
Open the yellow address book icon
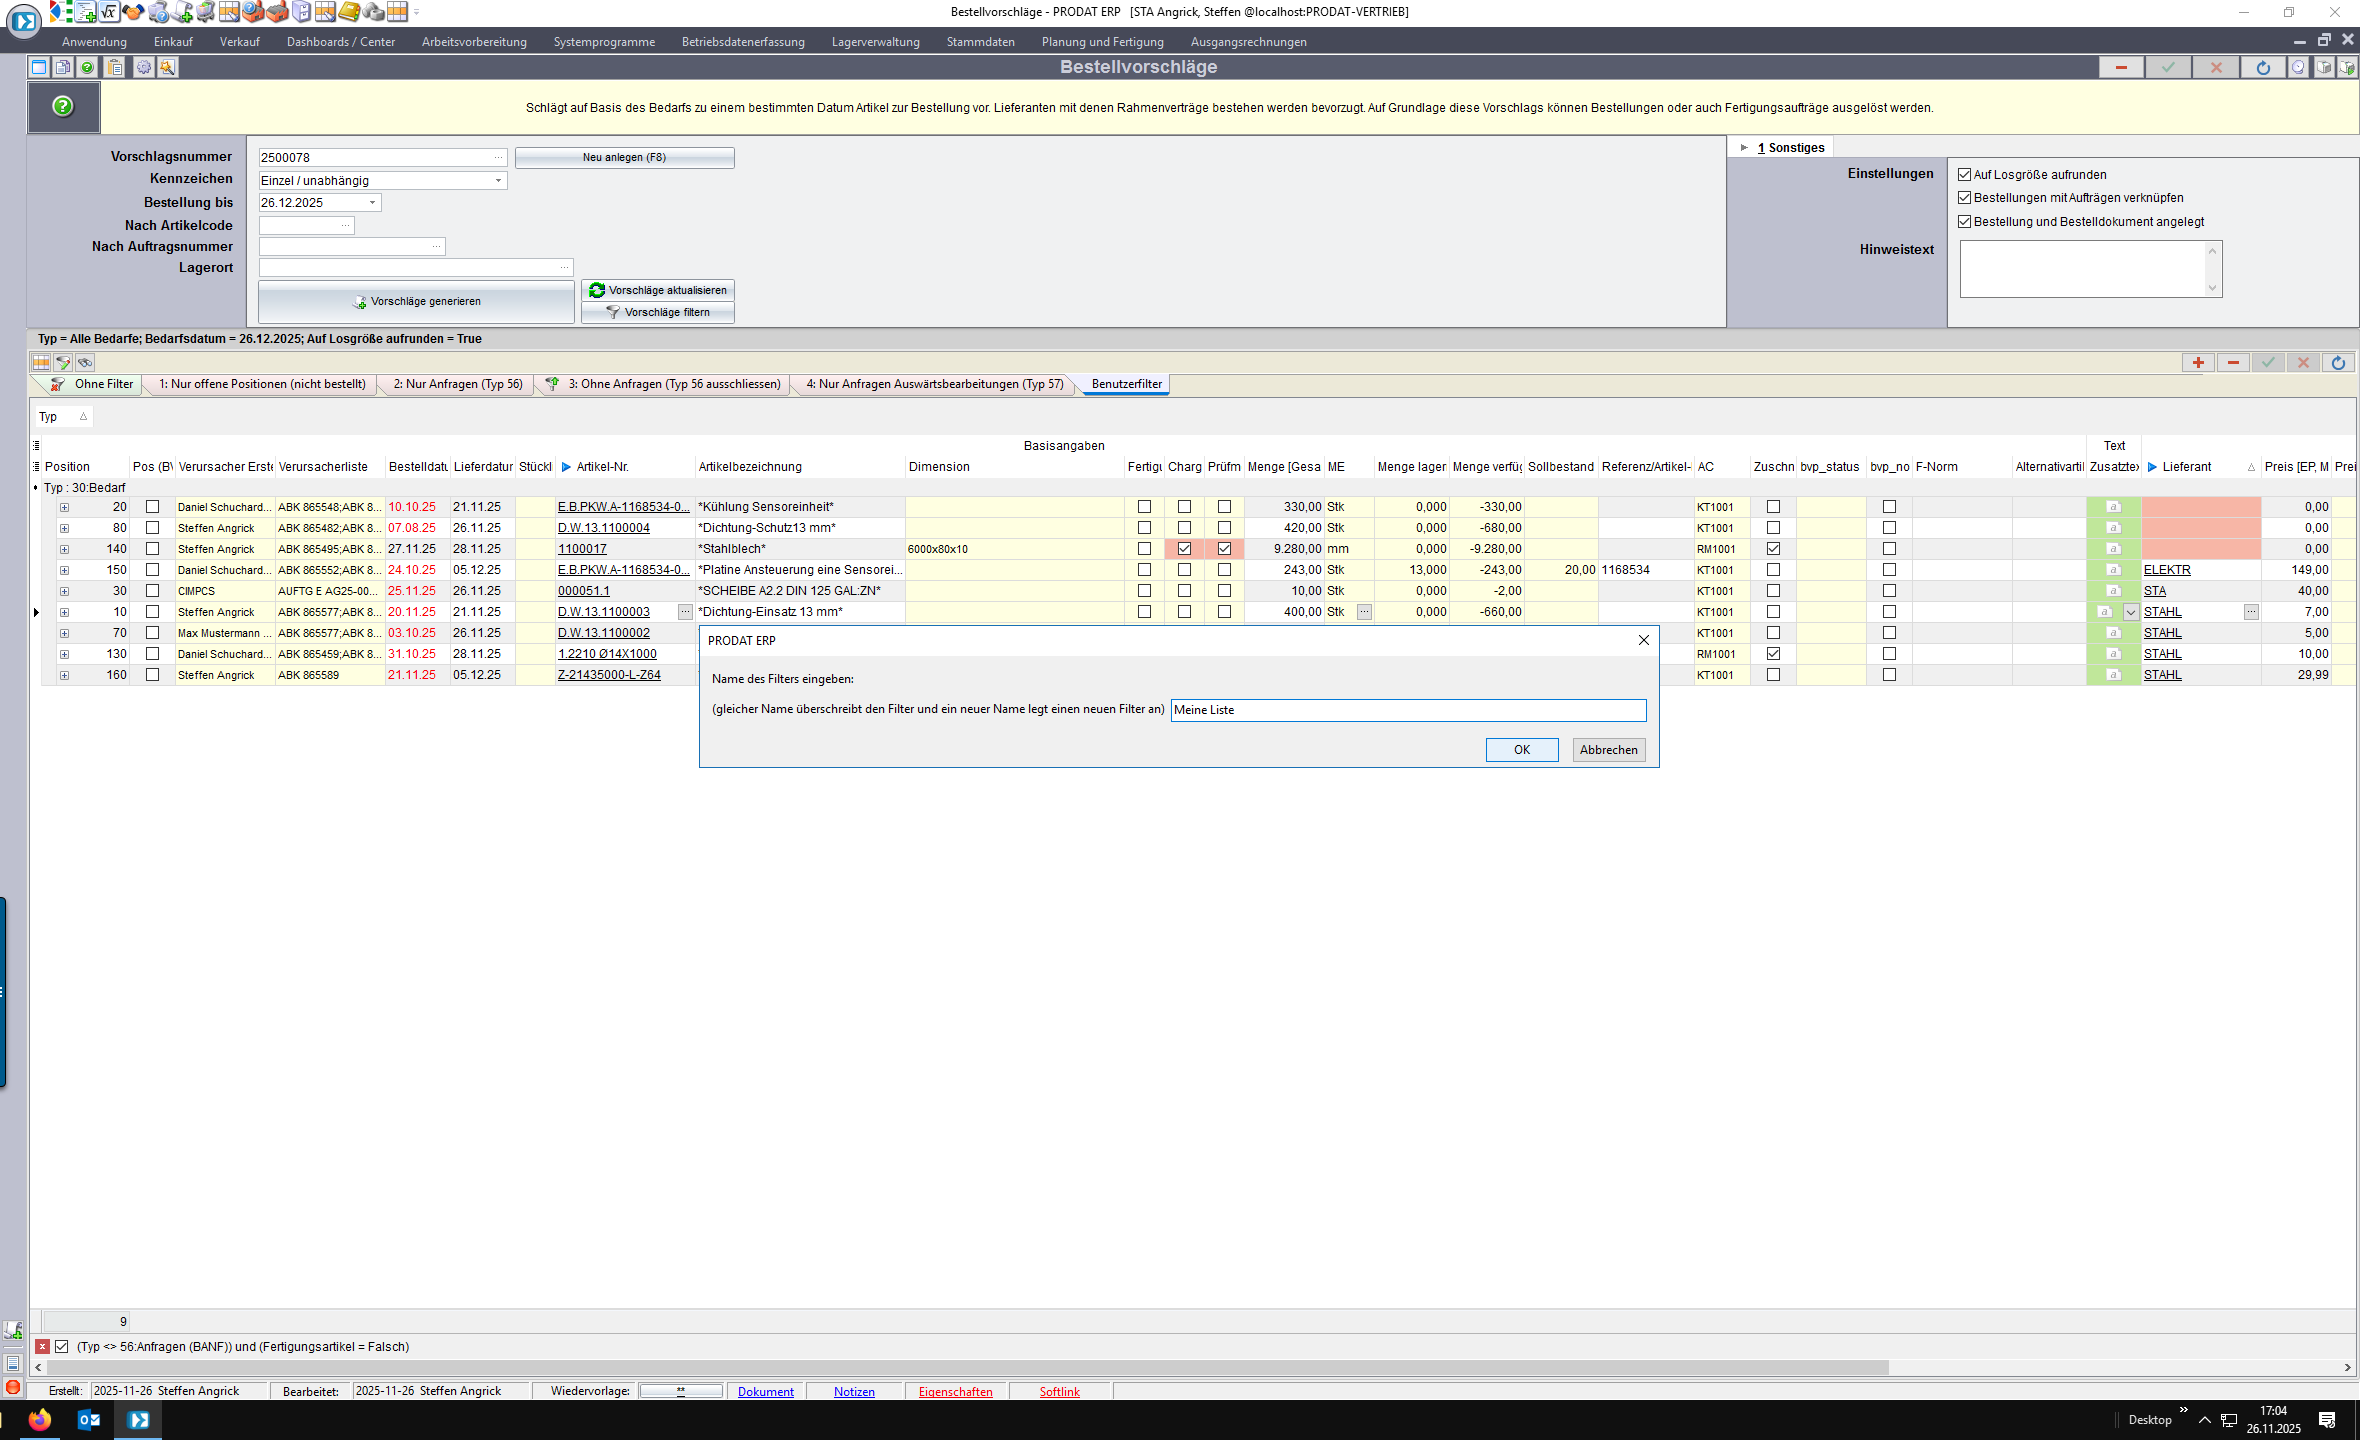(349, 12)
